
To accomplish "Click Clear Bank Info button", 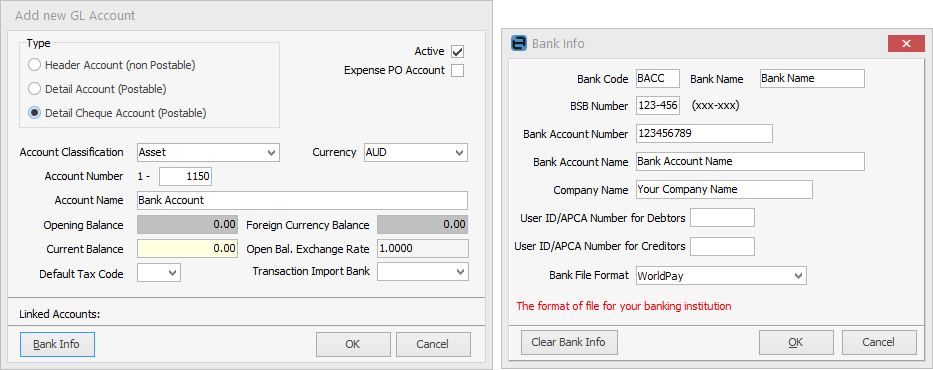I will (x=569, y=342).
